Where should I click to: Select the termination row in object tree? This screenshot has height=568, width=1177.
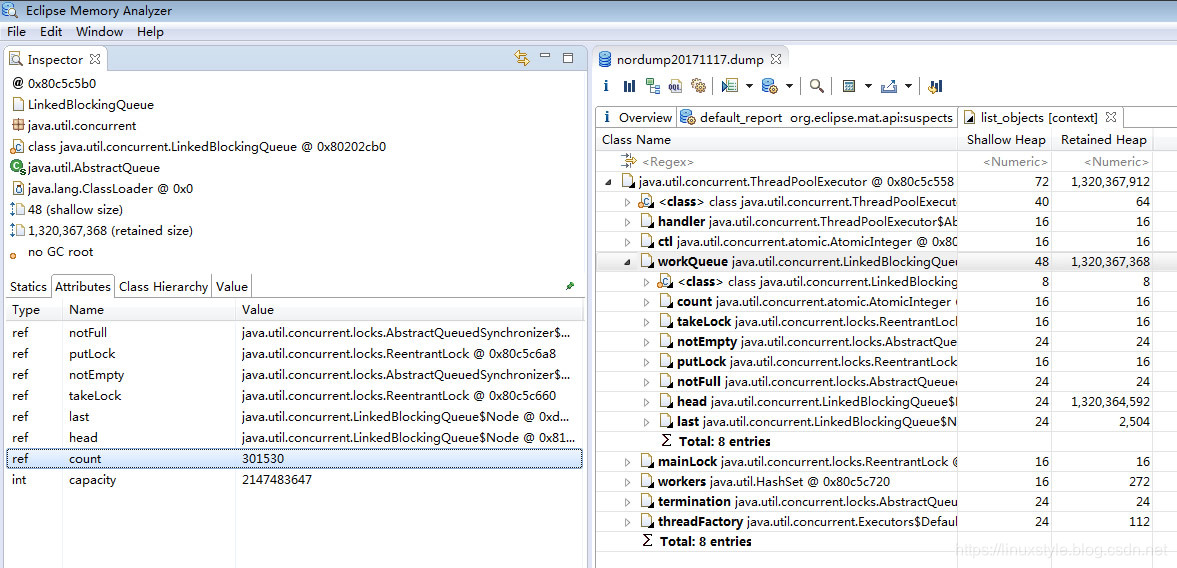click(875, 501)
